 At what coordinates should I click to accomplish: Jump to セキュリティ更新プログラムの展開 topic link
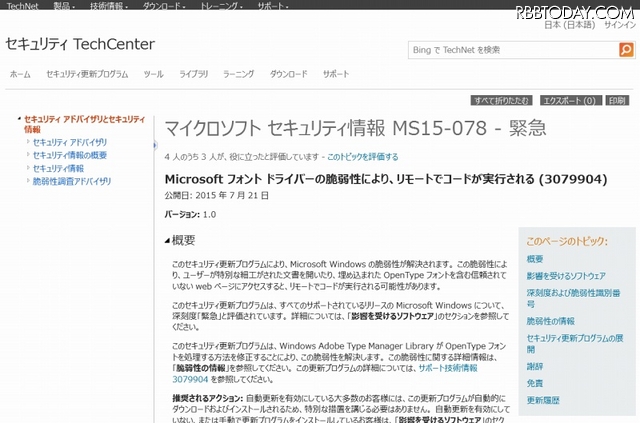point(575,343)
